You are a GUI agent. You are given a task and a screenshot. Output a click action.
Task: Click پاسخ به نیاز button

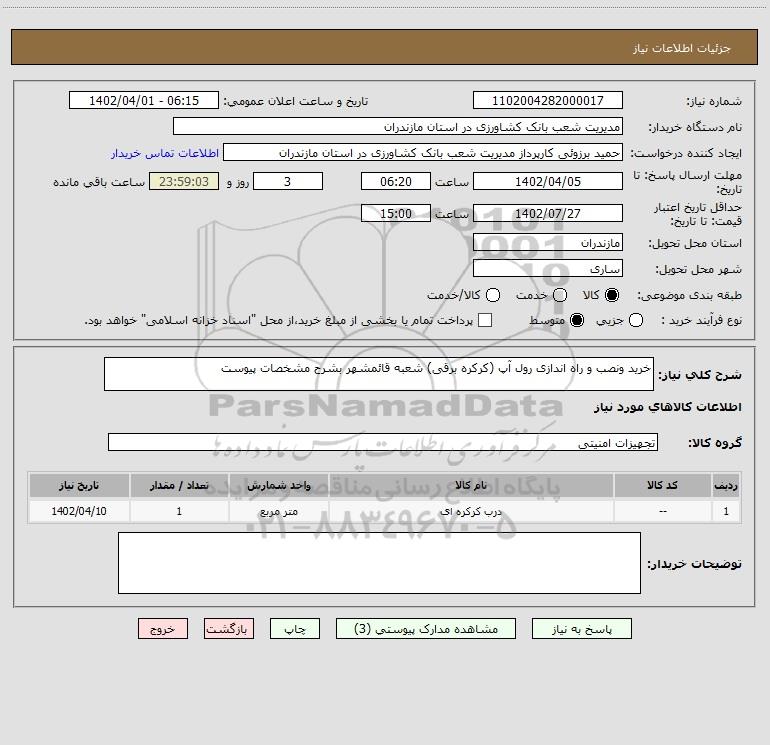click(x=582, y=629)
